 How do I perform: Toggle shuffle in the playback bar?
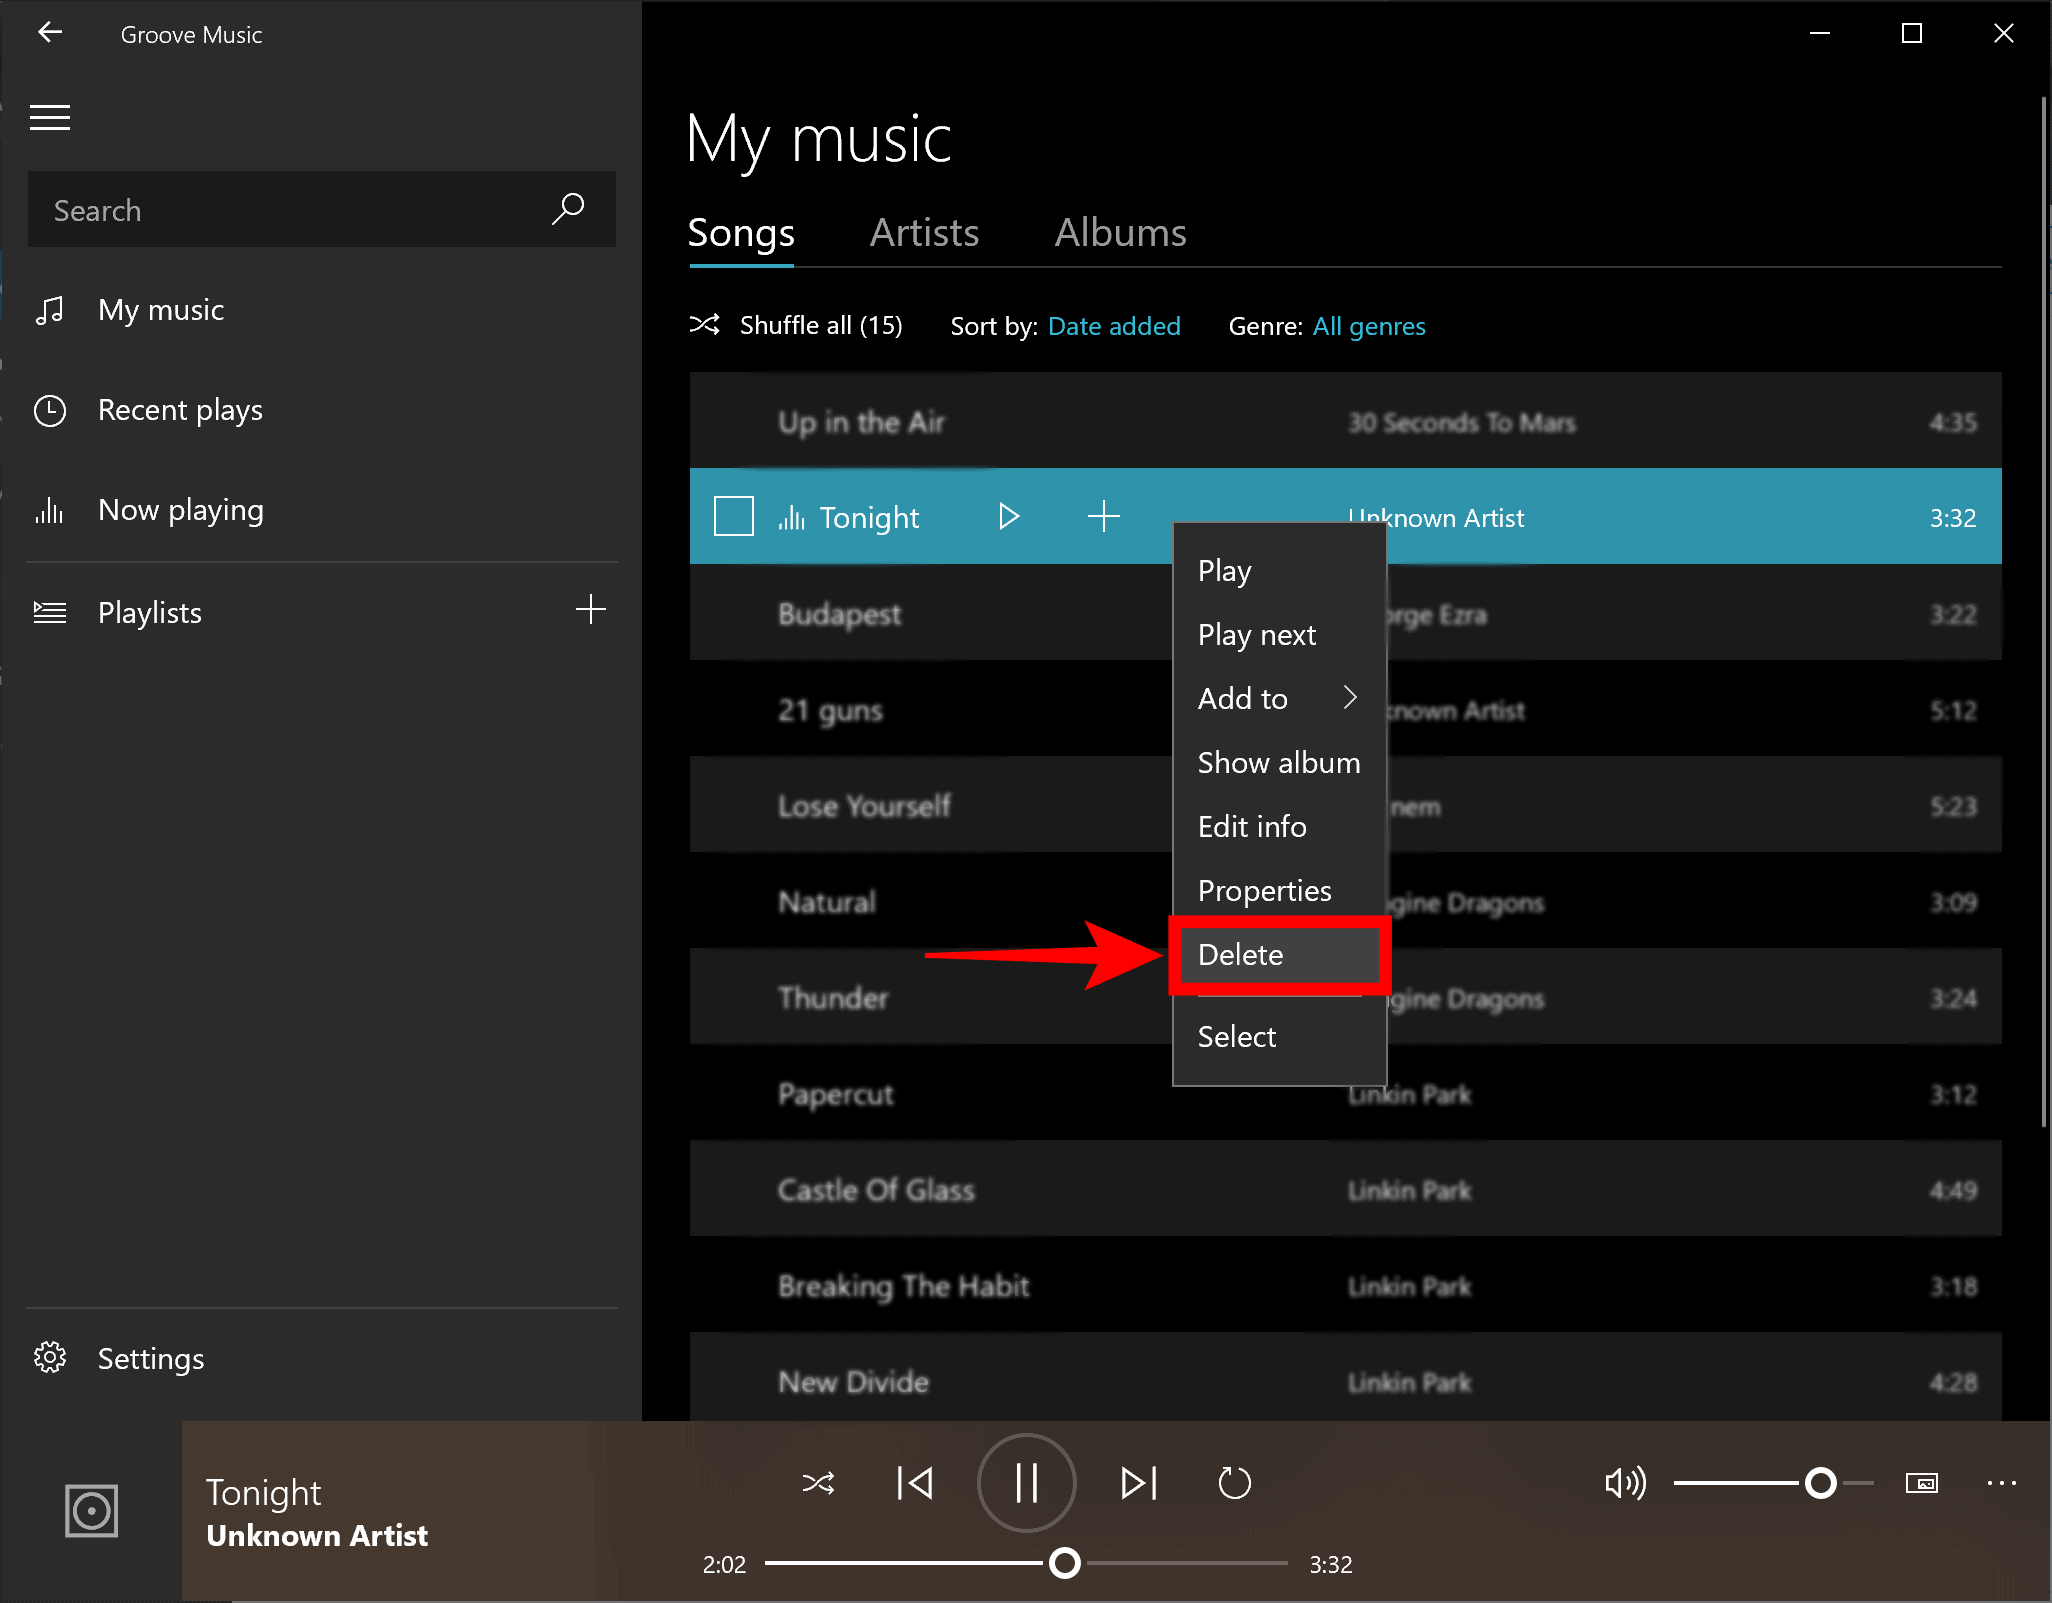tap(818, 1483)
